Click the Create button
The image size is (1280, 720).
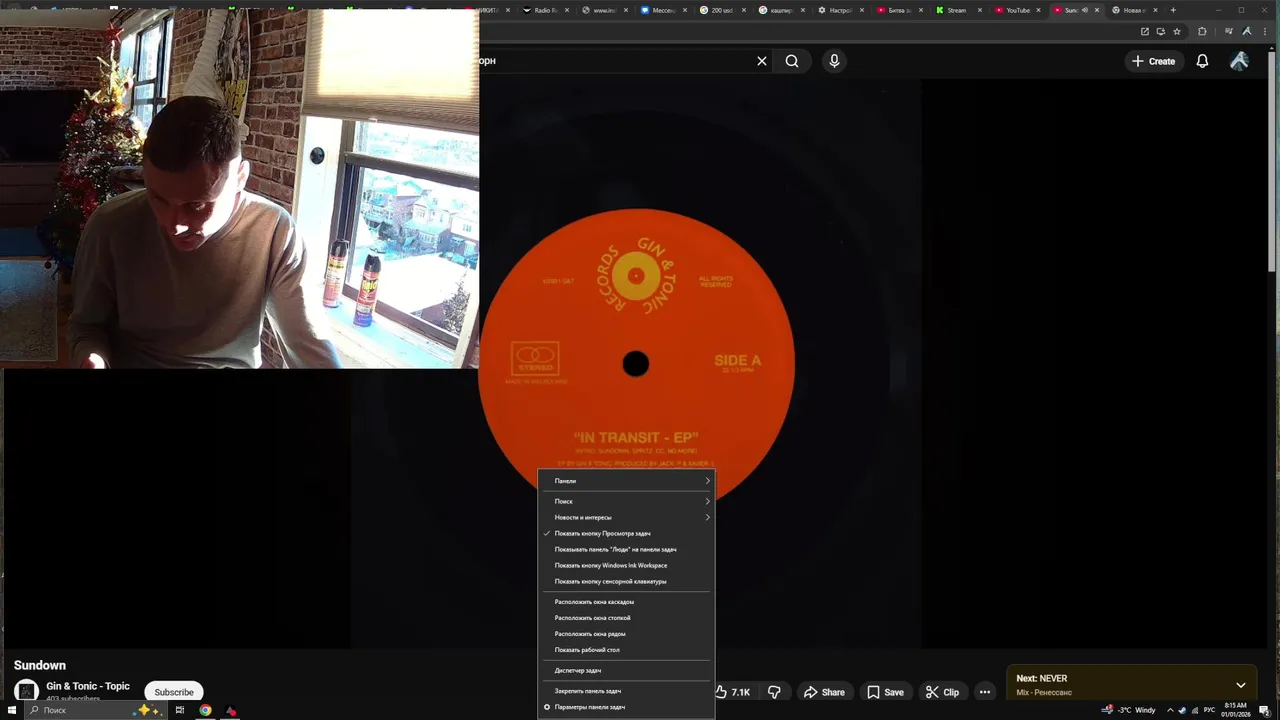point(1153,61)
